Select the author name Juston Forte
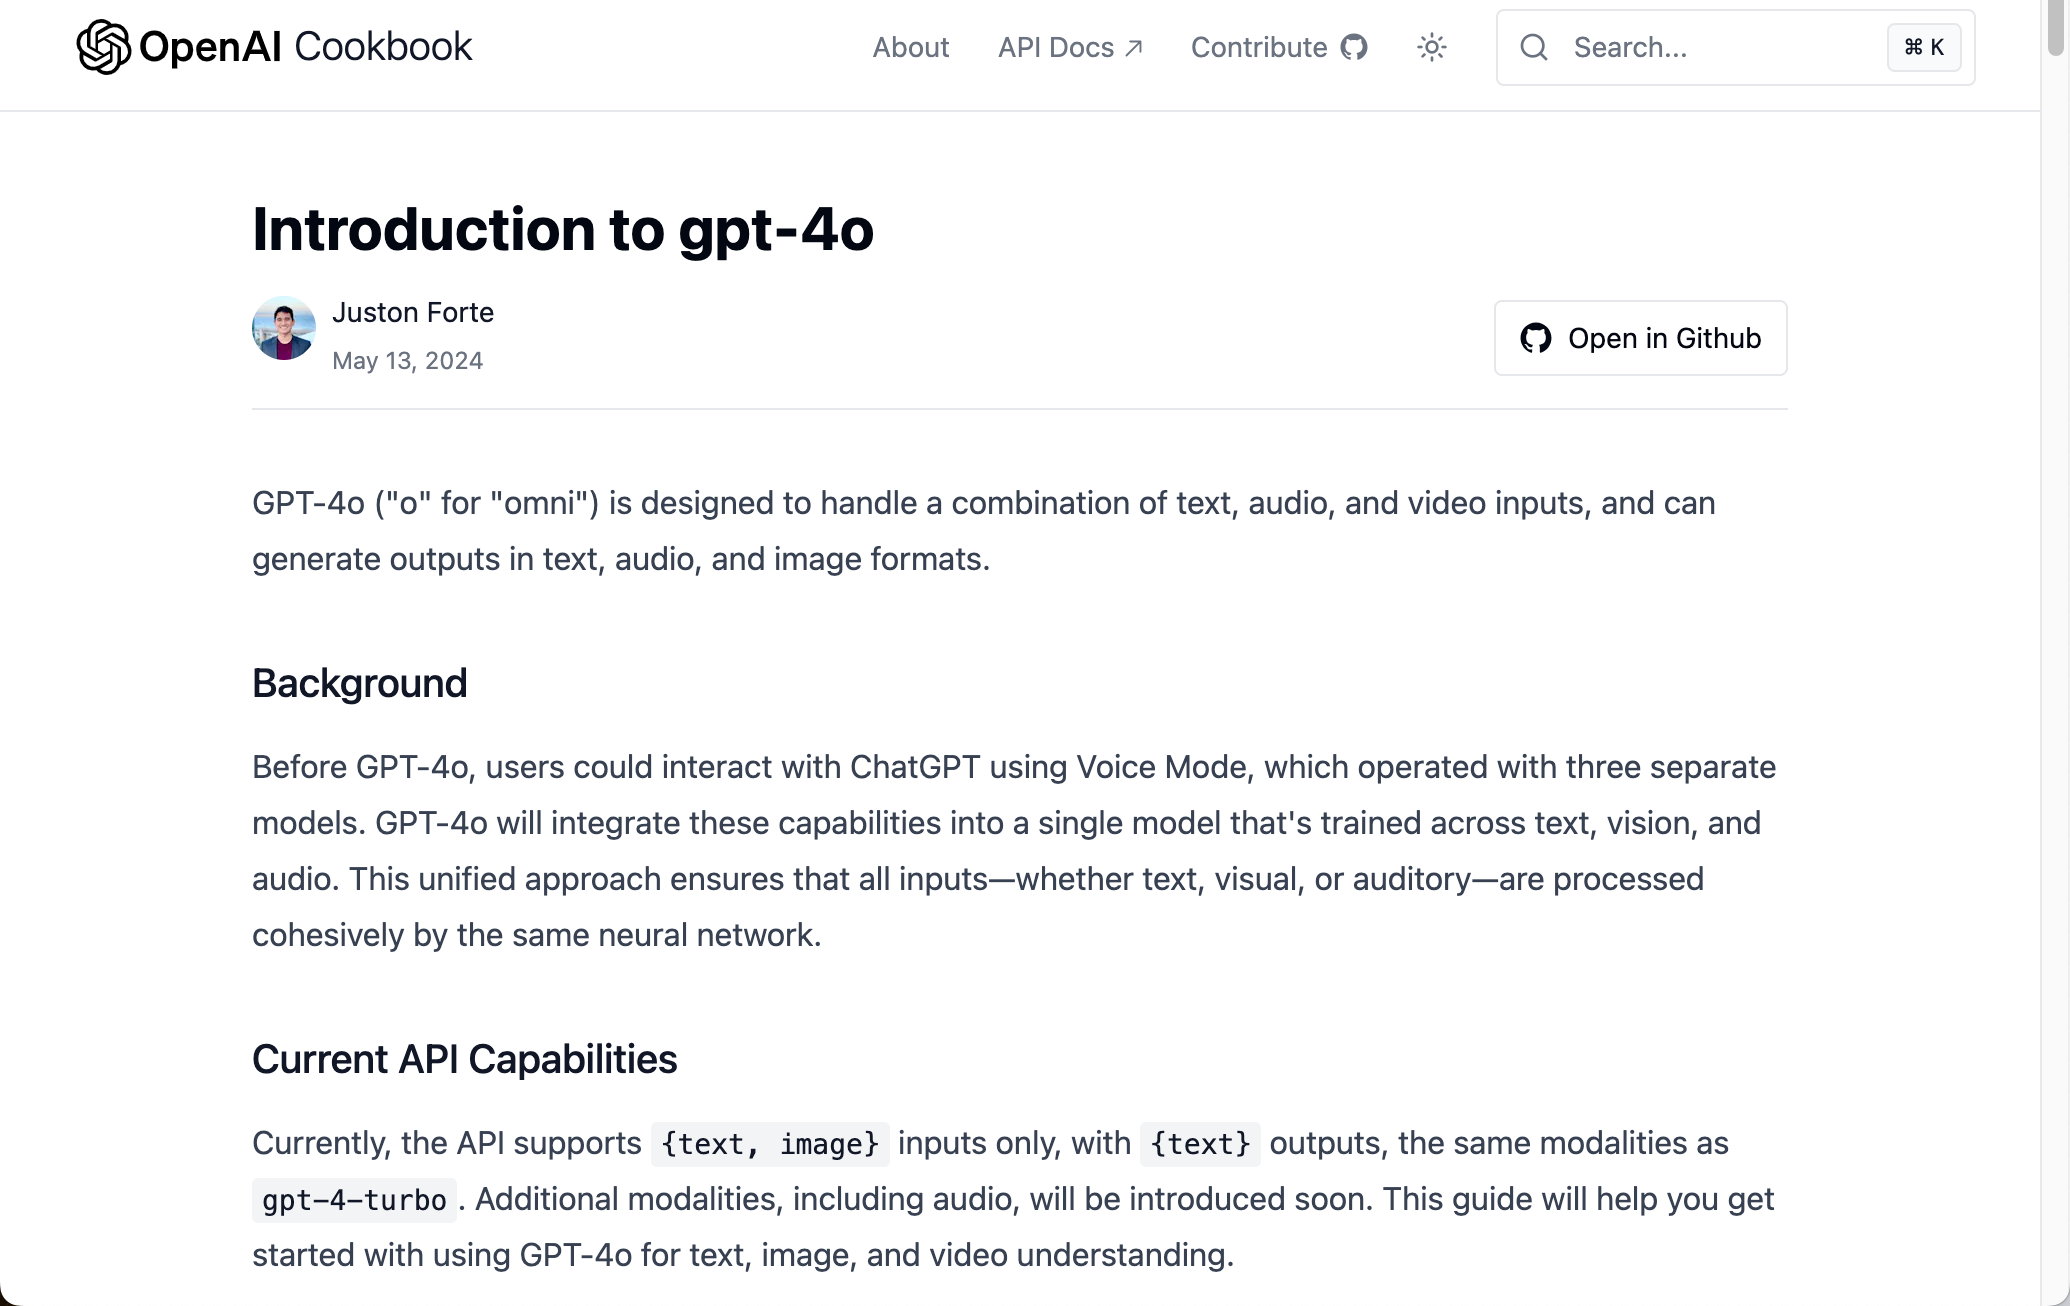This screenshot has height=1306, width=2070. point(413,312)
